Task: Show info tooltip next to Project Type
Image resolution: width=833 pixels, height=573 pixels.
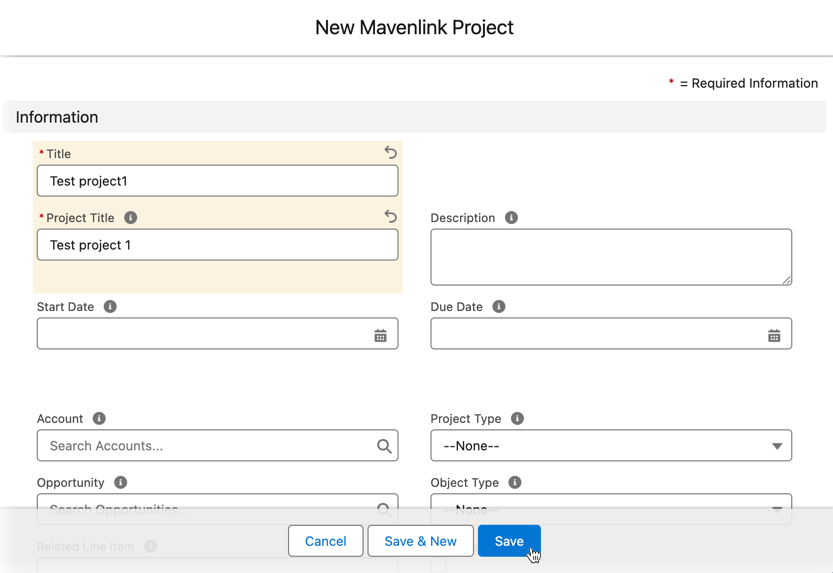Action: click(x=517, y=418)
